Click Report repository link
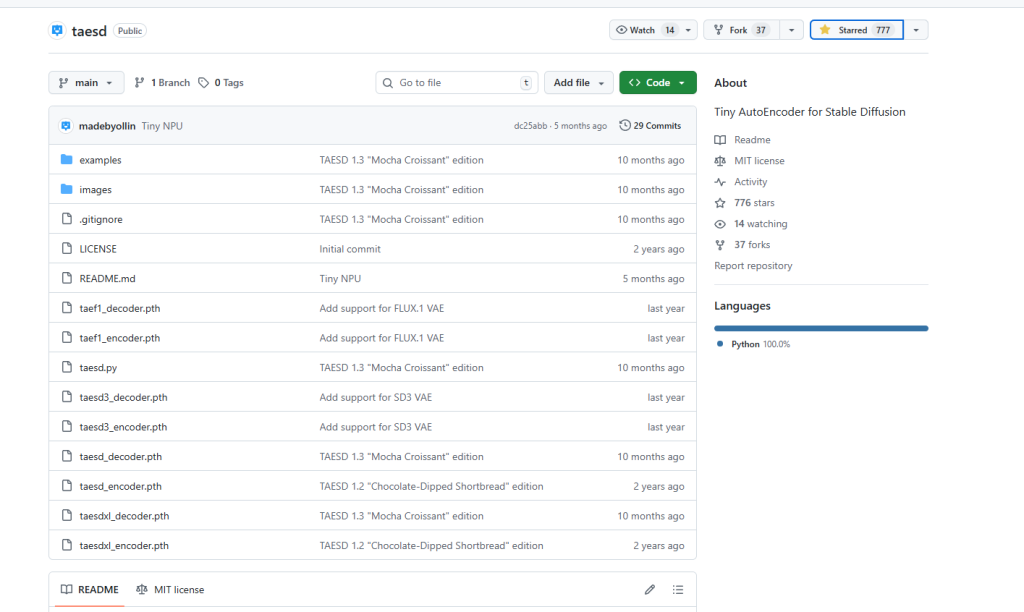The image size is (1024, 612). coord(753,266)
